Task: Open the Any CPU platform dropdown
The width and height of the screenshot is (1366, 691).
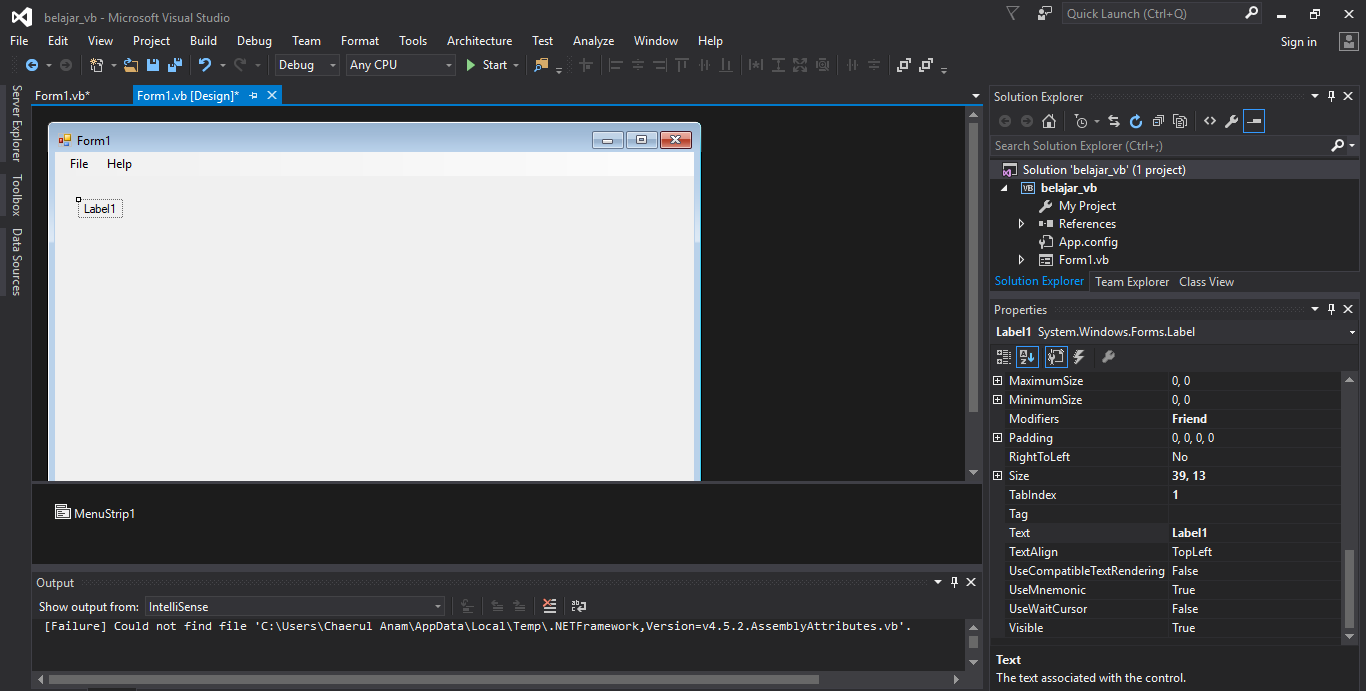Action: coord(401,65)
